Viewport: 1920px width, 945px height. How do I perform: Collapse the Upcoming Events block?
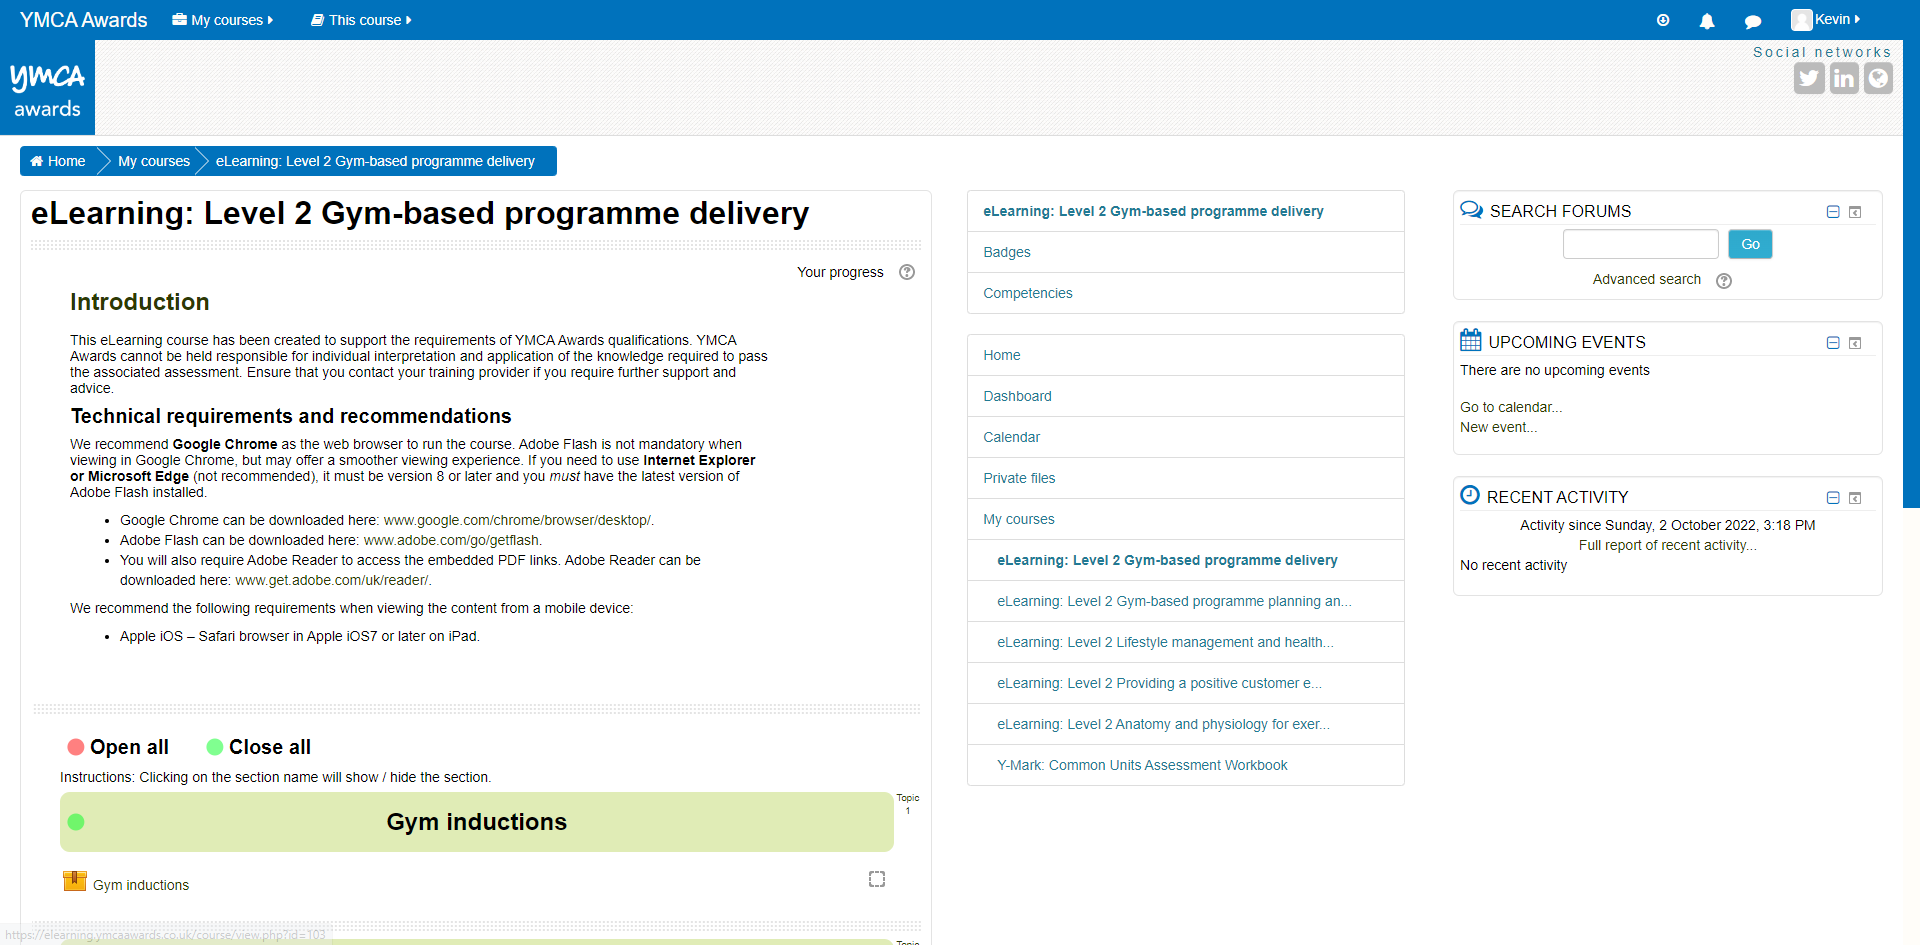(x=1833, y=343)
